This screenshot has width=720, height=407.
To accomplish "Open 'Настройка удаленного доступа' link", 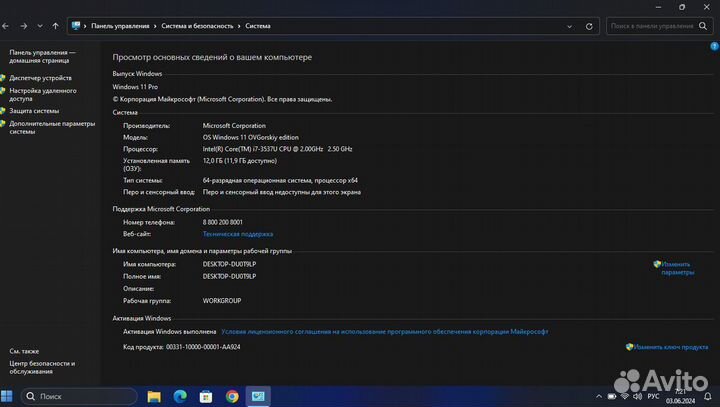I will [43, 95].
